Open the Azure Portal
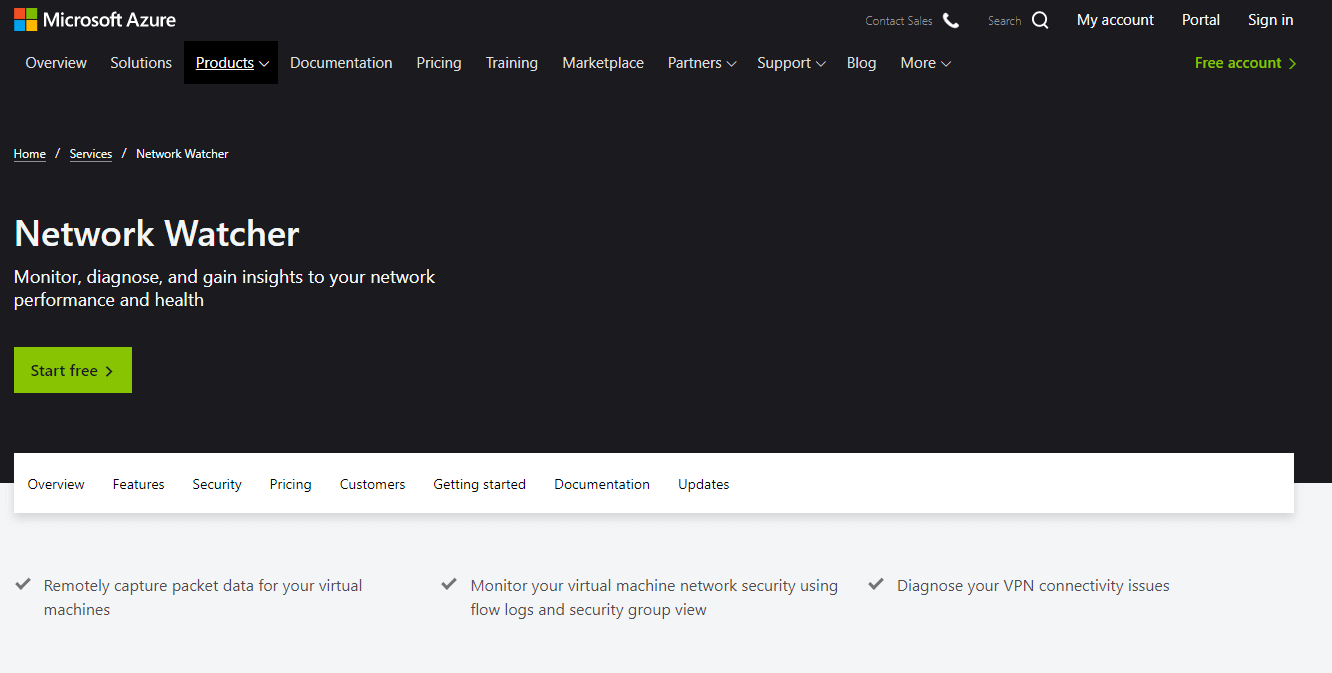The width and height of the screenshot is (1332, 673). [1200, 19]
